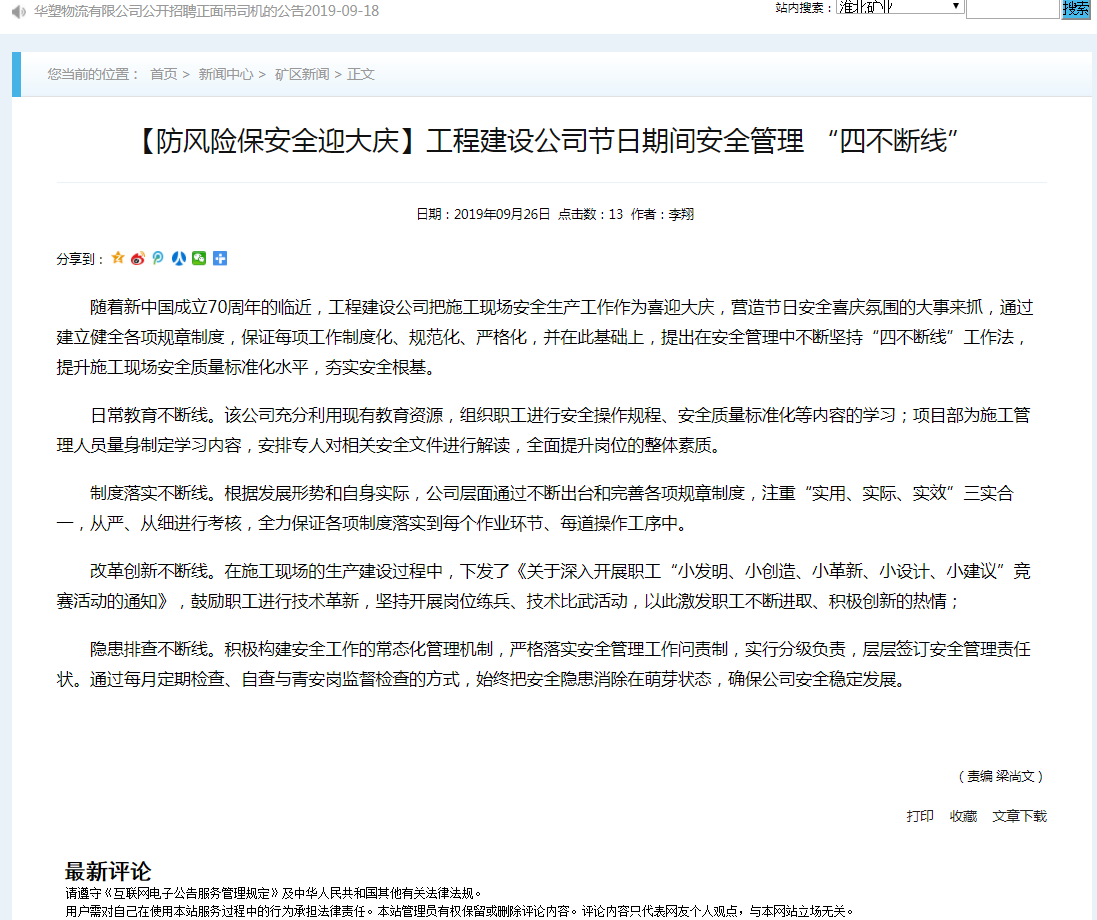Screen dimensions: 1097x920
Task: Share article to WeChat icon
Action: (199, 258)
